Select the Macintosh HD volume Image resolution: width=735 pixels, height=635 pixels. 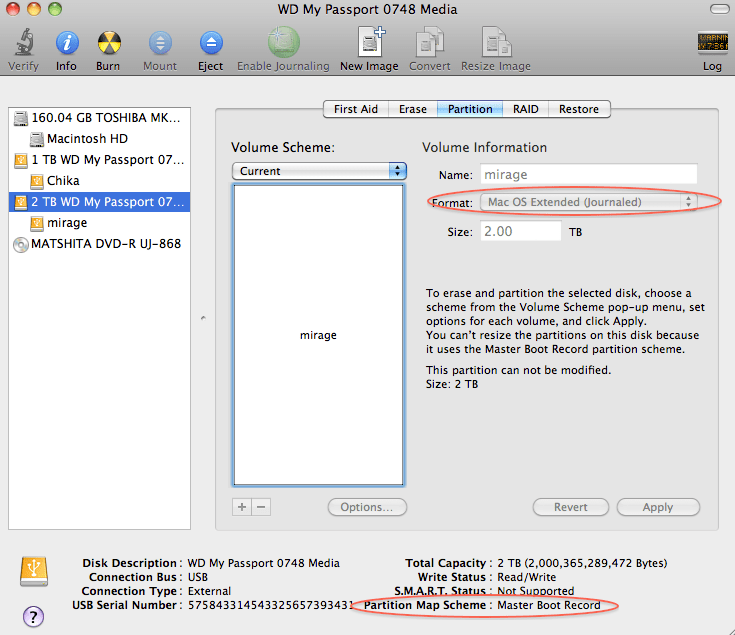pos(99,139)
